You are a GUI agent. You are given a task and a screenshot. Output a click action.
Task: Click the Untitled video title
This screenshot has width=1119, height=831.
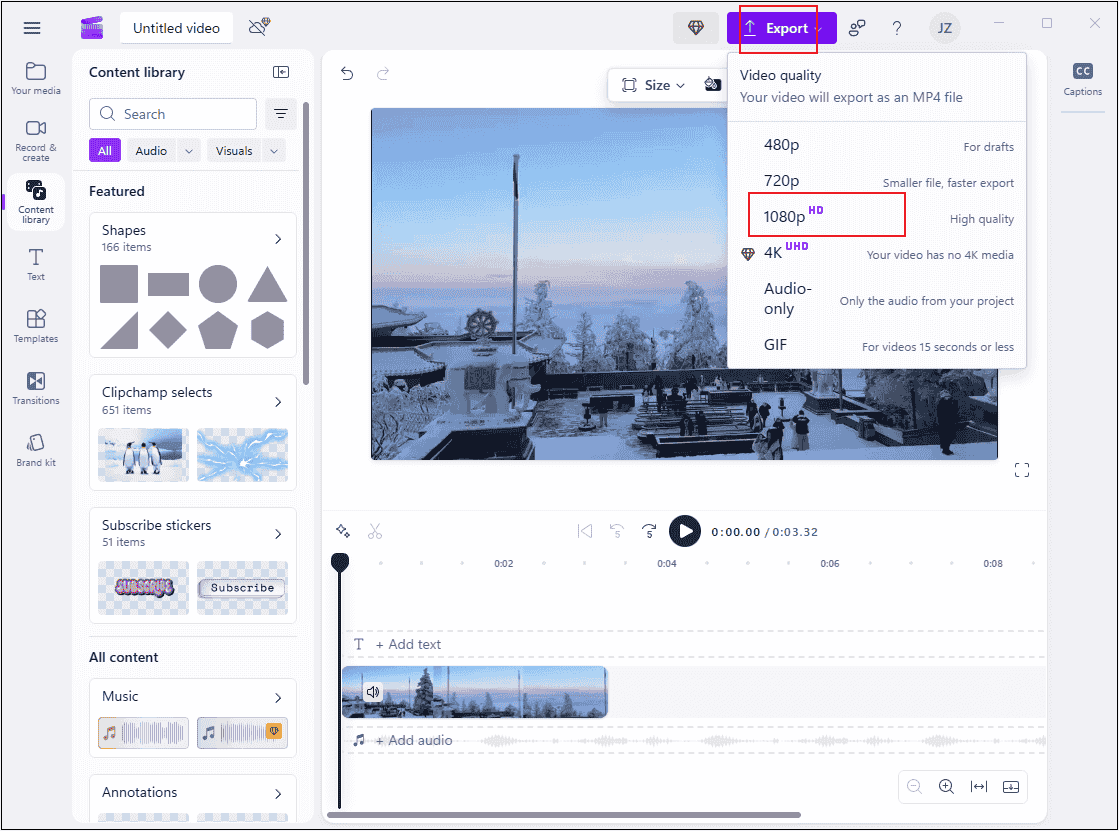(x=176, y=28)
